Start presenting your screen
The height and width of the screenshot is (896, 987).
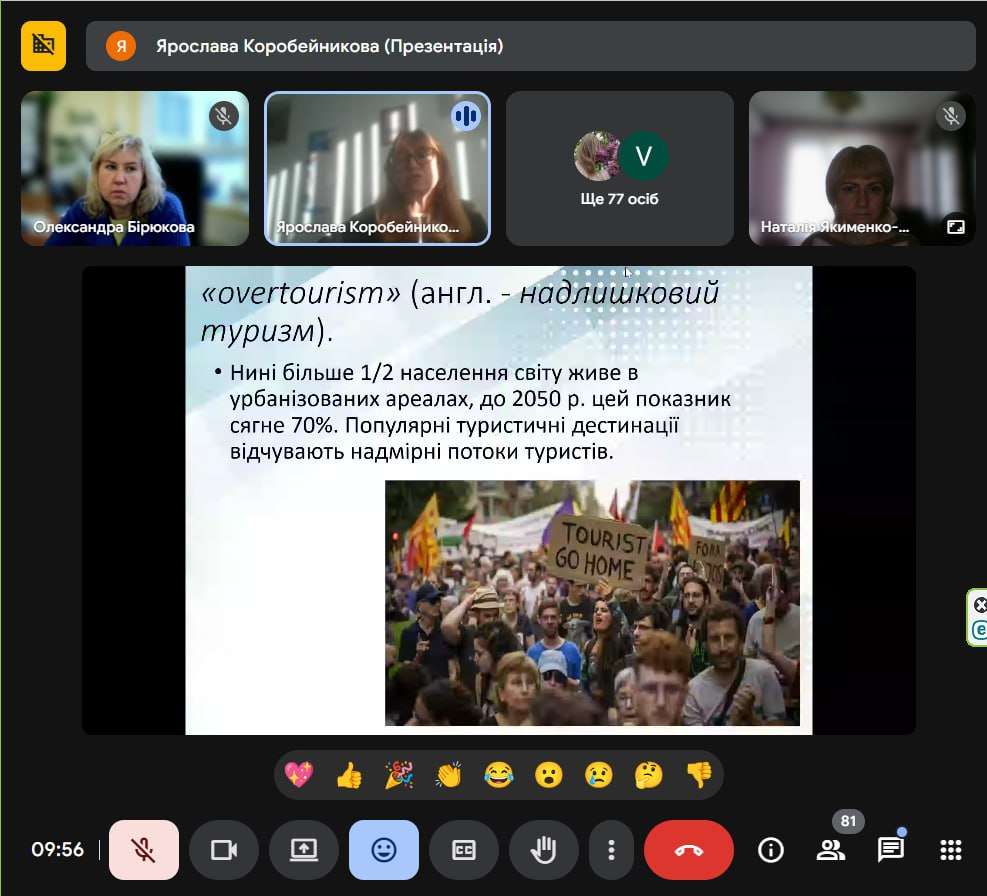303,850
